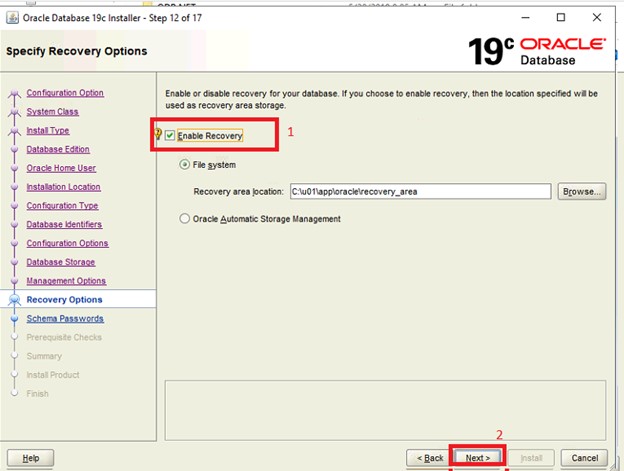Toggle the Enable Recovery checkbox
Image resolution: width=624 pixels, height=471 pixels.
[170, 135]
